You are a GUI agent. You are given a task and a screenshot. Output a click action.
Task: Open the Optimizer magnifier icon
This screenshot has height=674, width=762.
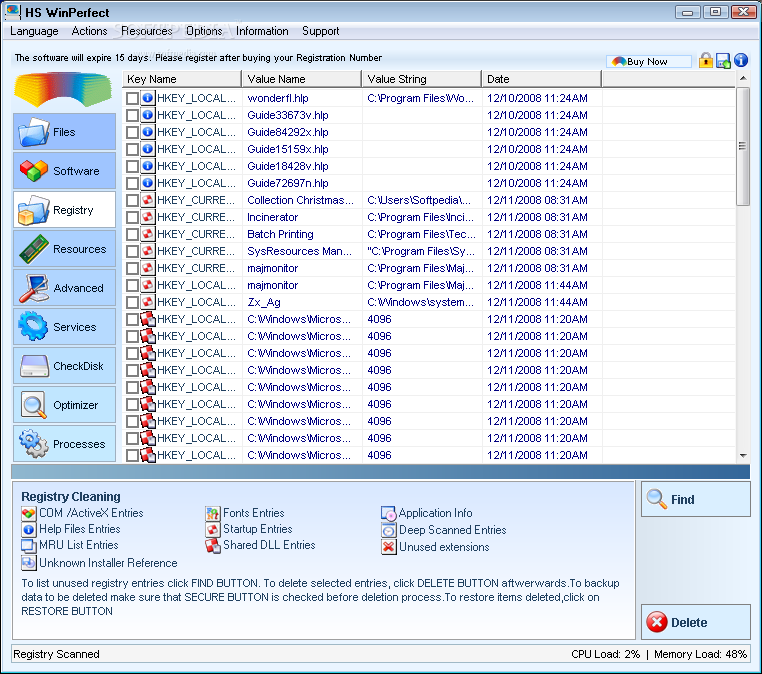(34, 404)
